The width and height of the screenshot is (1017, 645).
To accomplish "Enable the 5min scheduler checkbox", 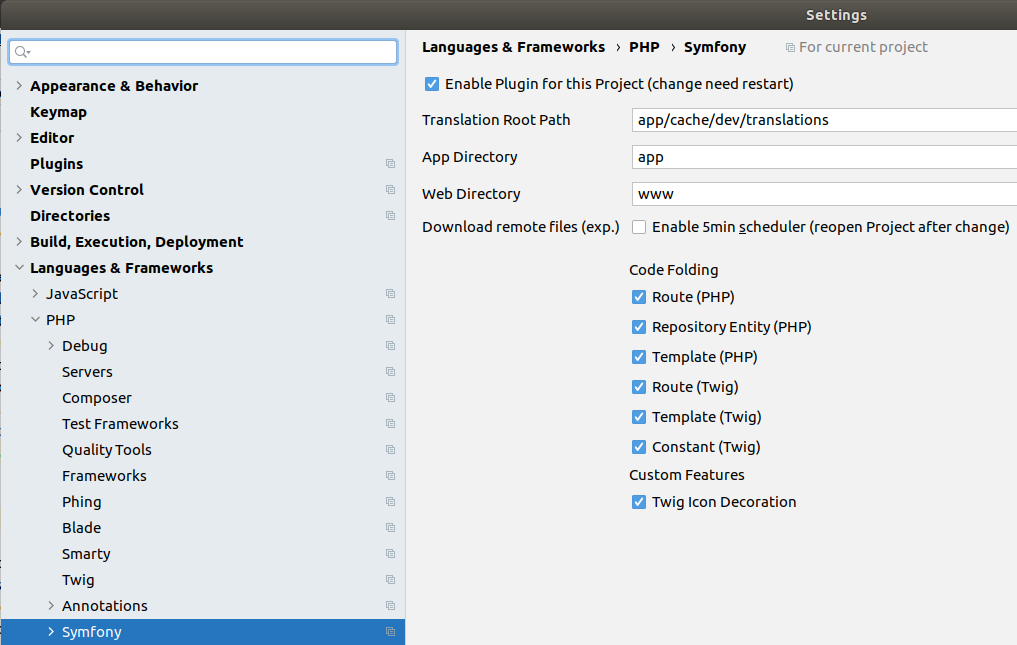I will (x=639, y=227).
